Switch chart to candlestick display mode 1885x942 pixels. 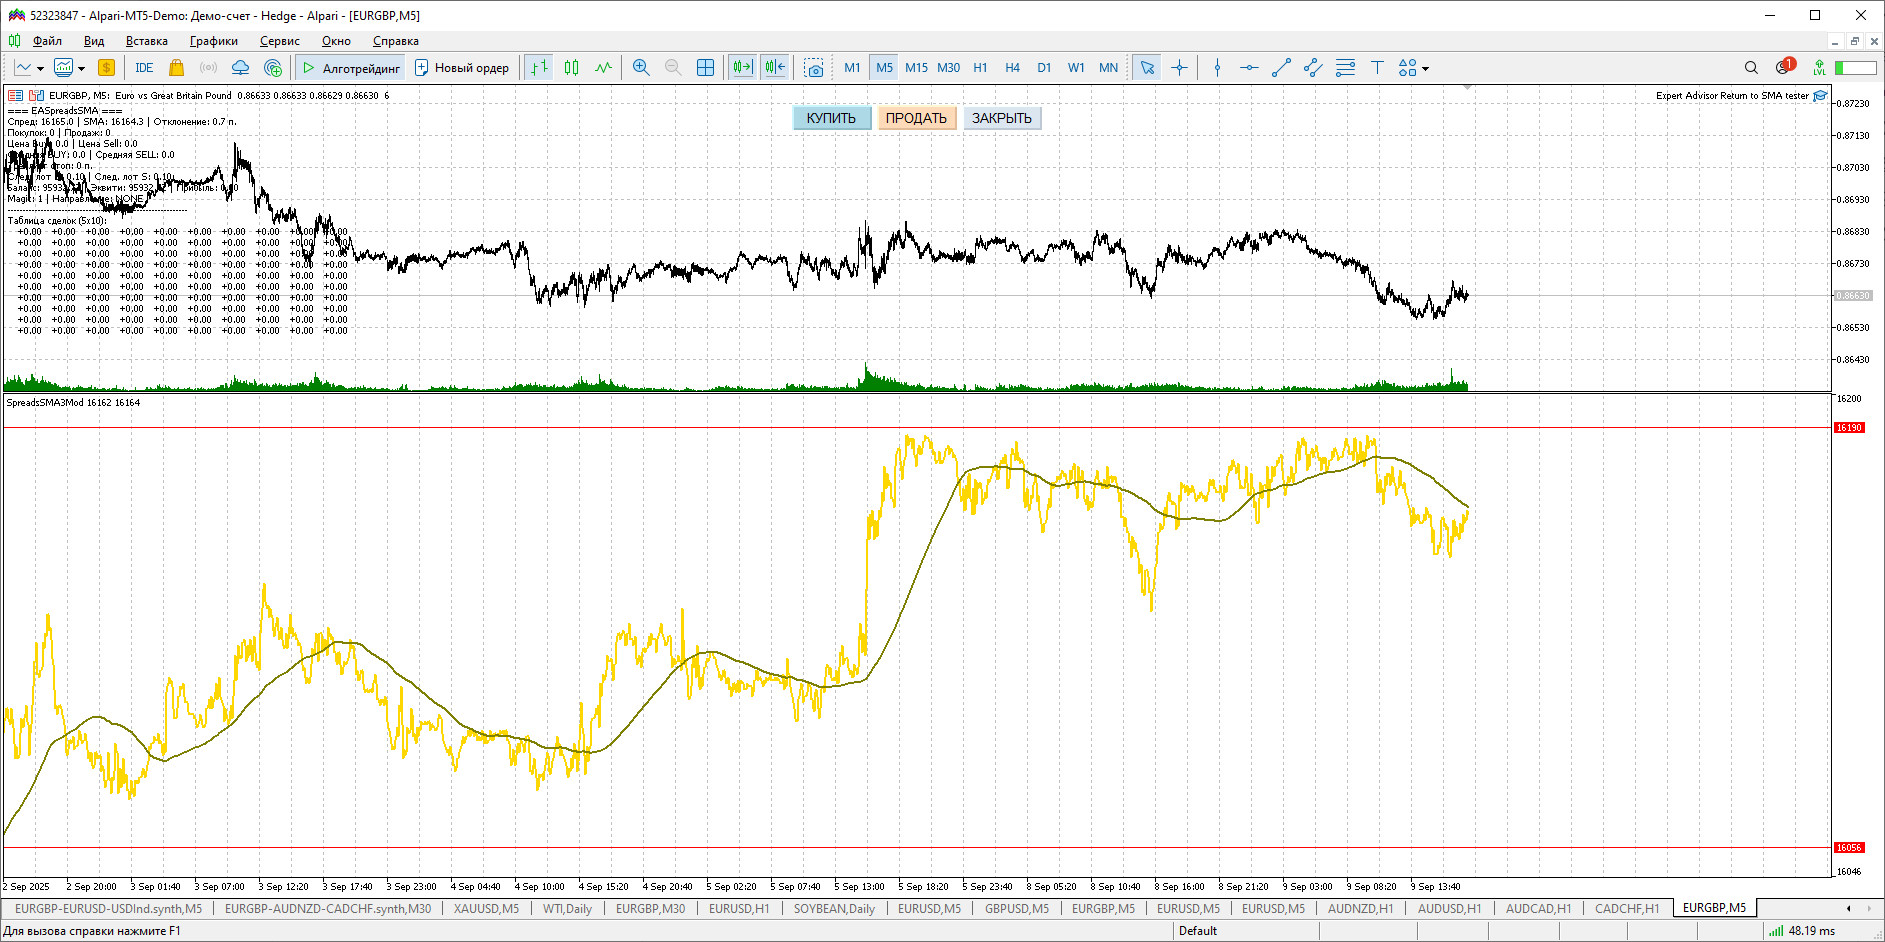coord(571,68)
